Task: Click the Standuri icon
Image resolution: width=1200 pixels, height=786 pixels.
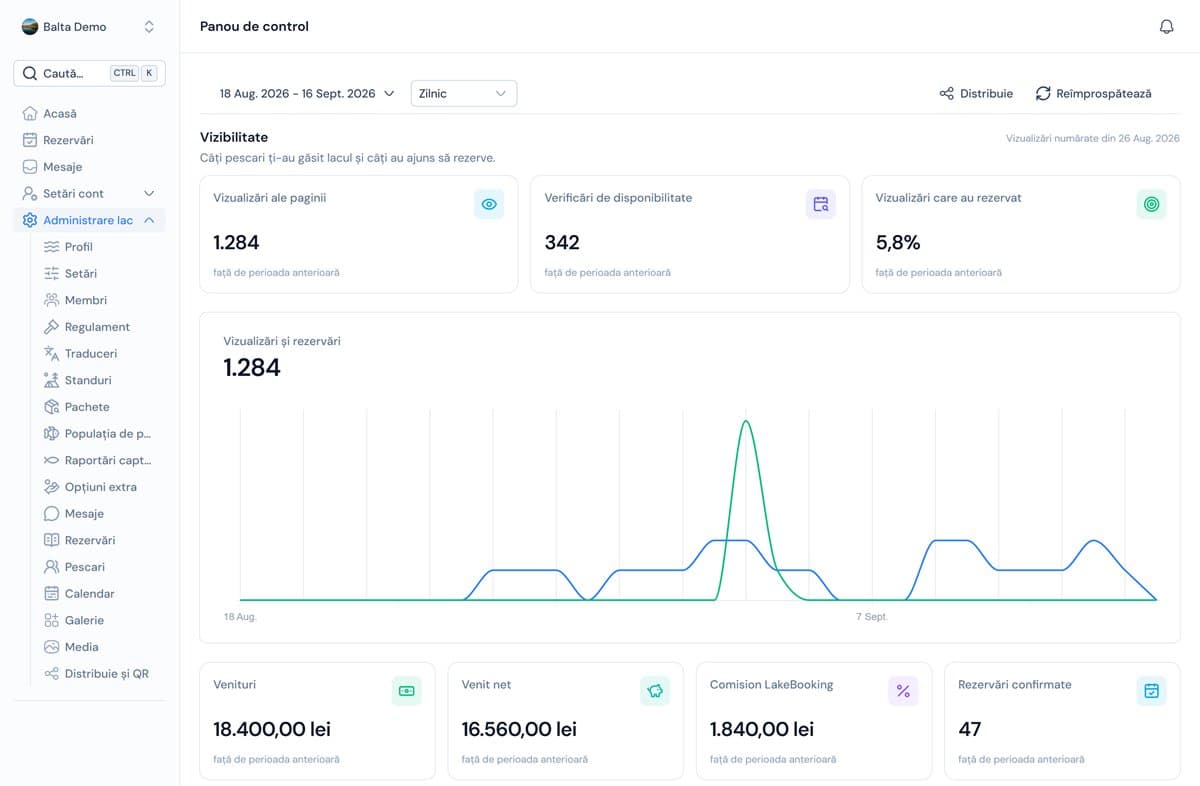Action: pos(52,380)
